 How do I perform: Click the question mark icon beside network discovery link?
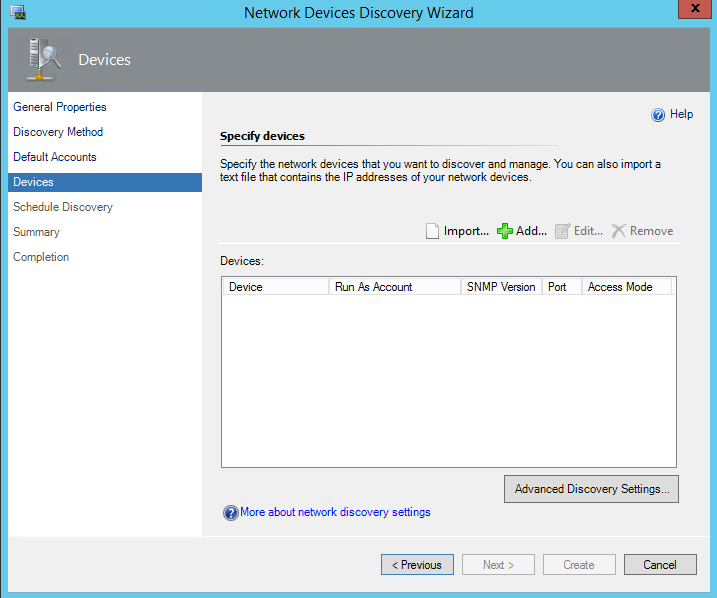[230, 513]
